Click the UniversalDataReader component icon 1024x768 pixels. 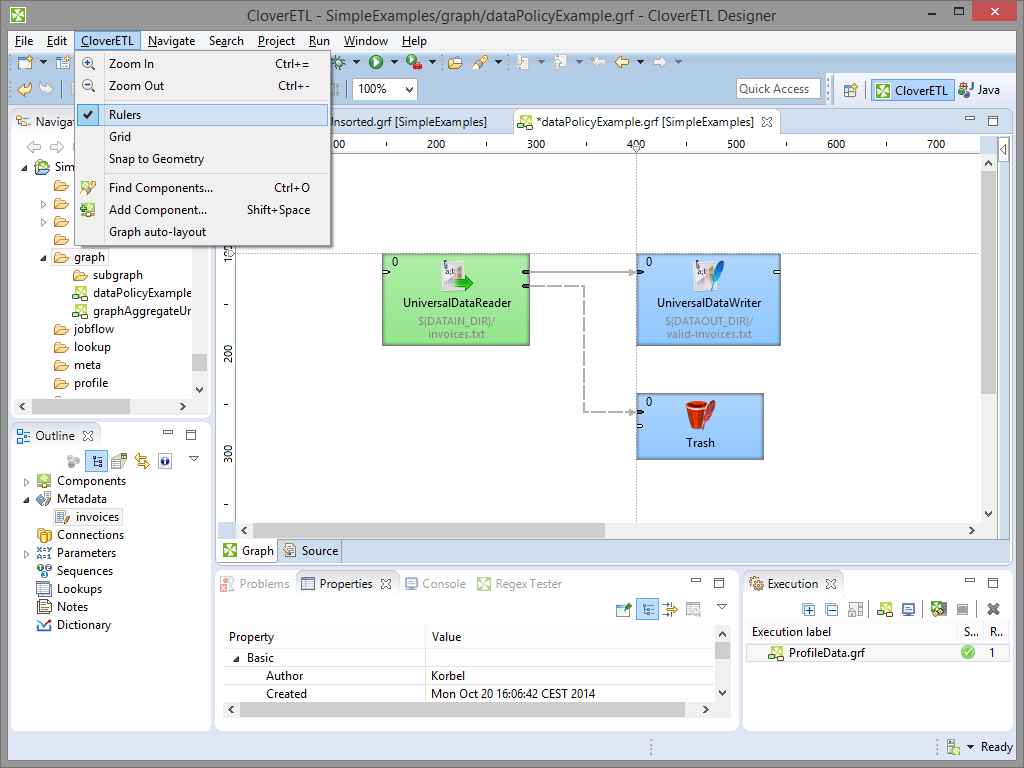coord(456,276)
